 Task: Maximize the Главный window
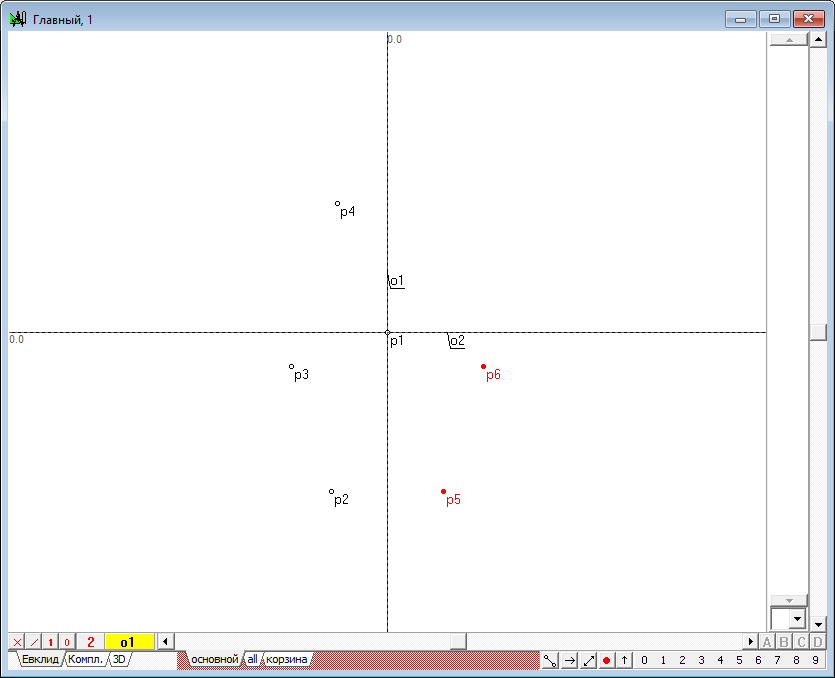(x=774, y=19)
